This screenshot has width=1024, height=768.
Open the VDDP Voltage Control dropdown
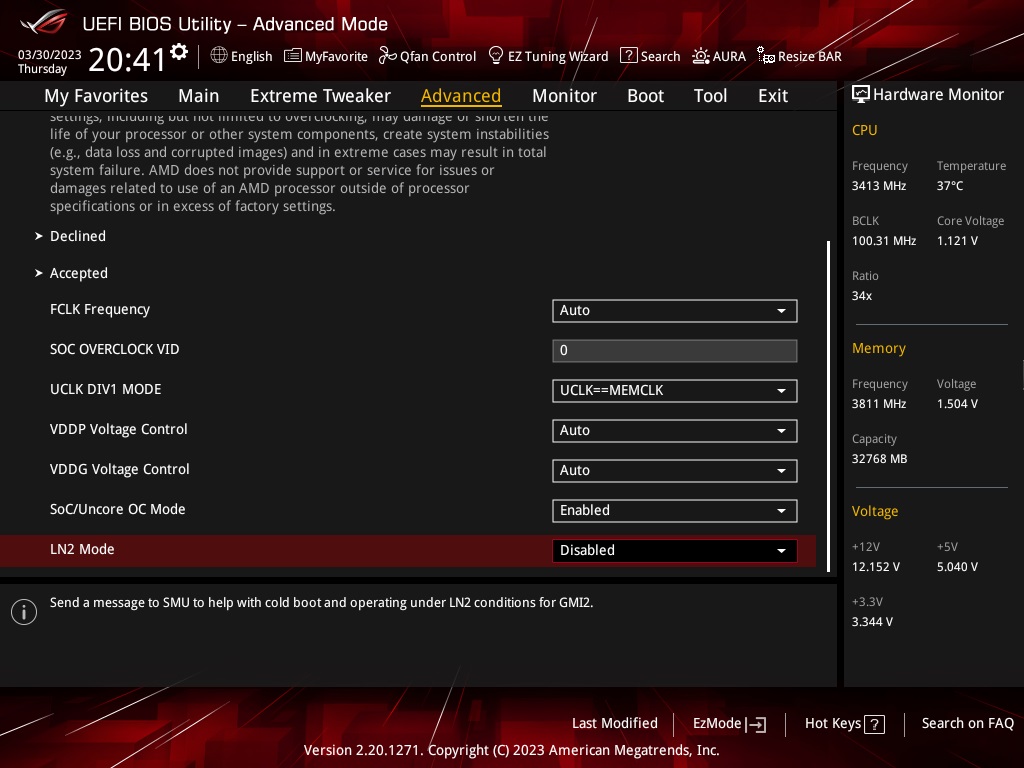click(675, 430)
